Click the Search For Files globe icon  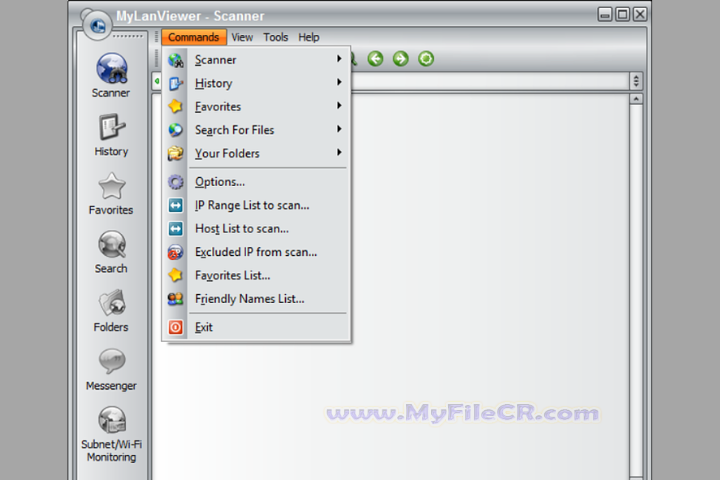(175, 130)
